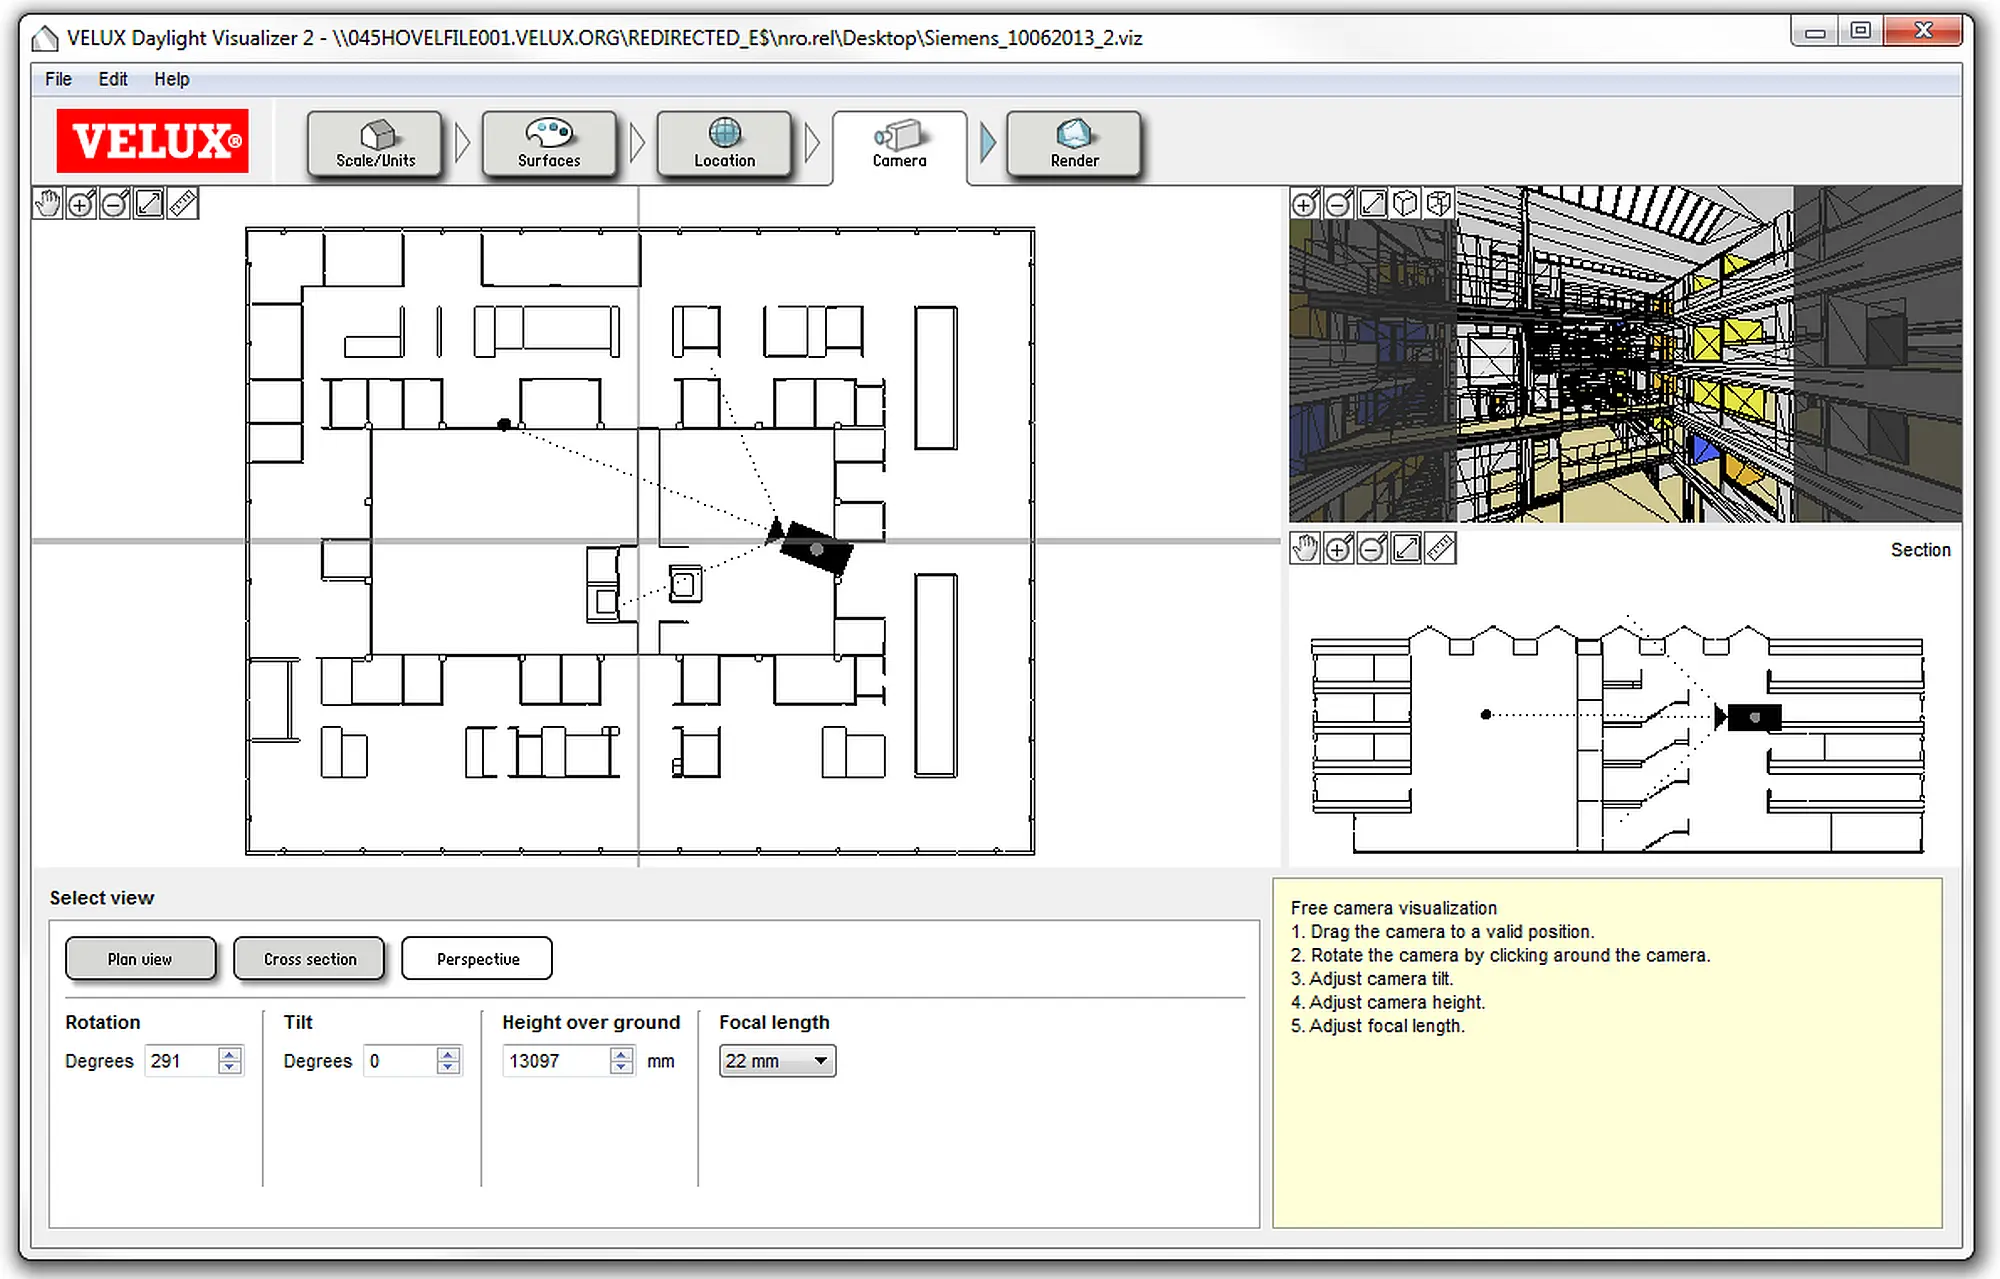Click instruction '5. Adjust focal length.'
The width and height of the screenshot is (2000, 1279).
pyautogui.click(x=1377, y=1025)
